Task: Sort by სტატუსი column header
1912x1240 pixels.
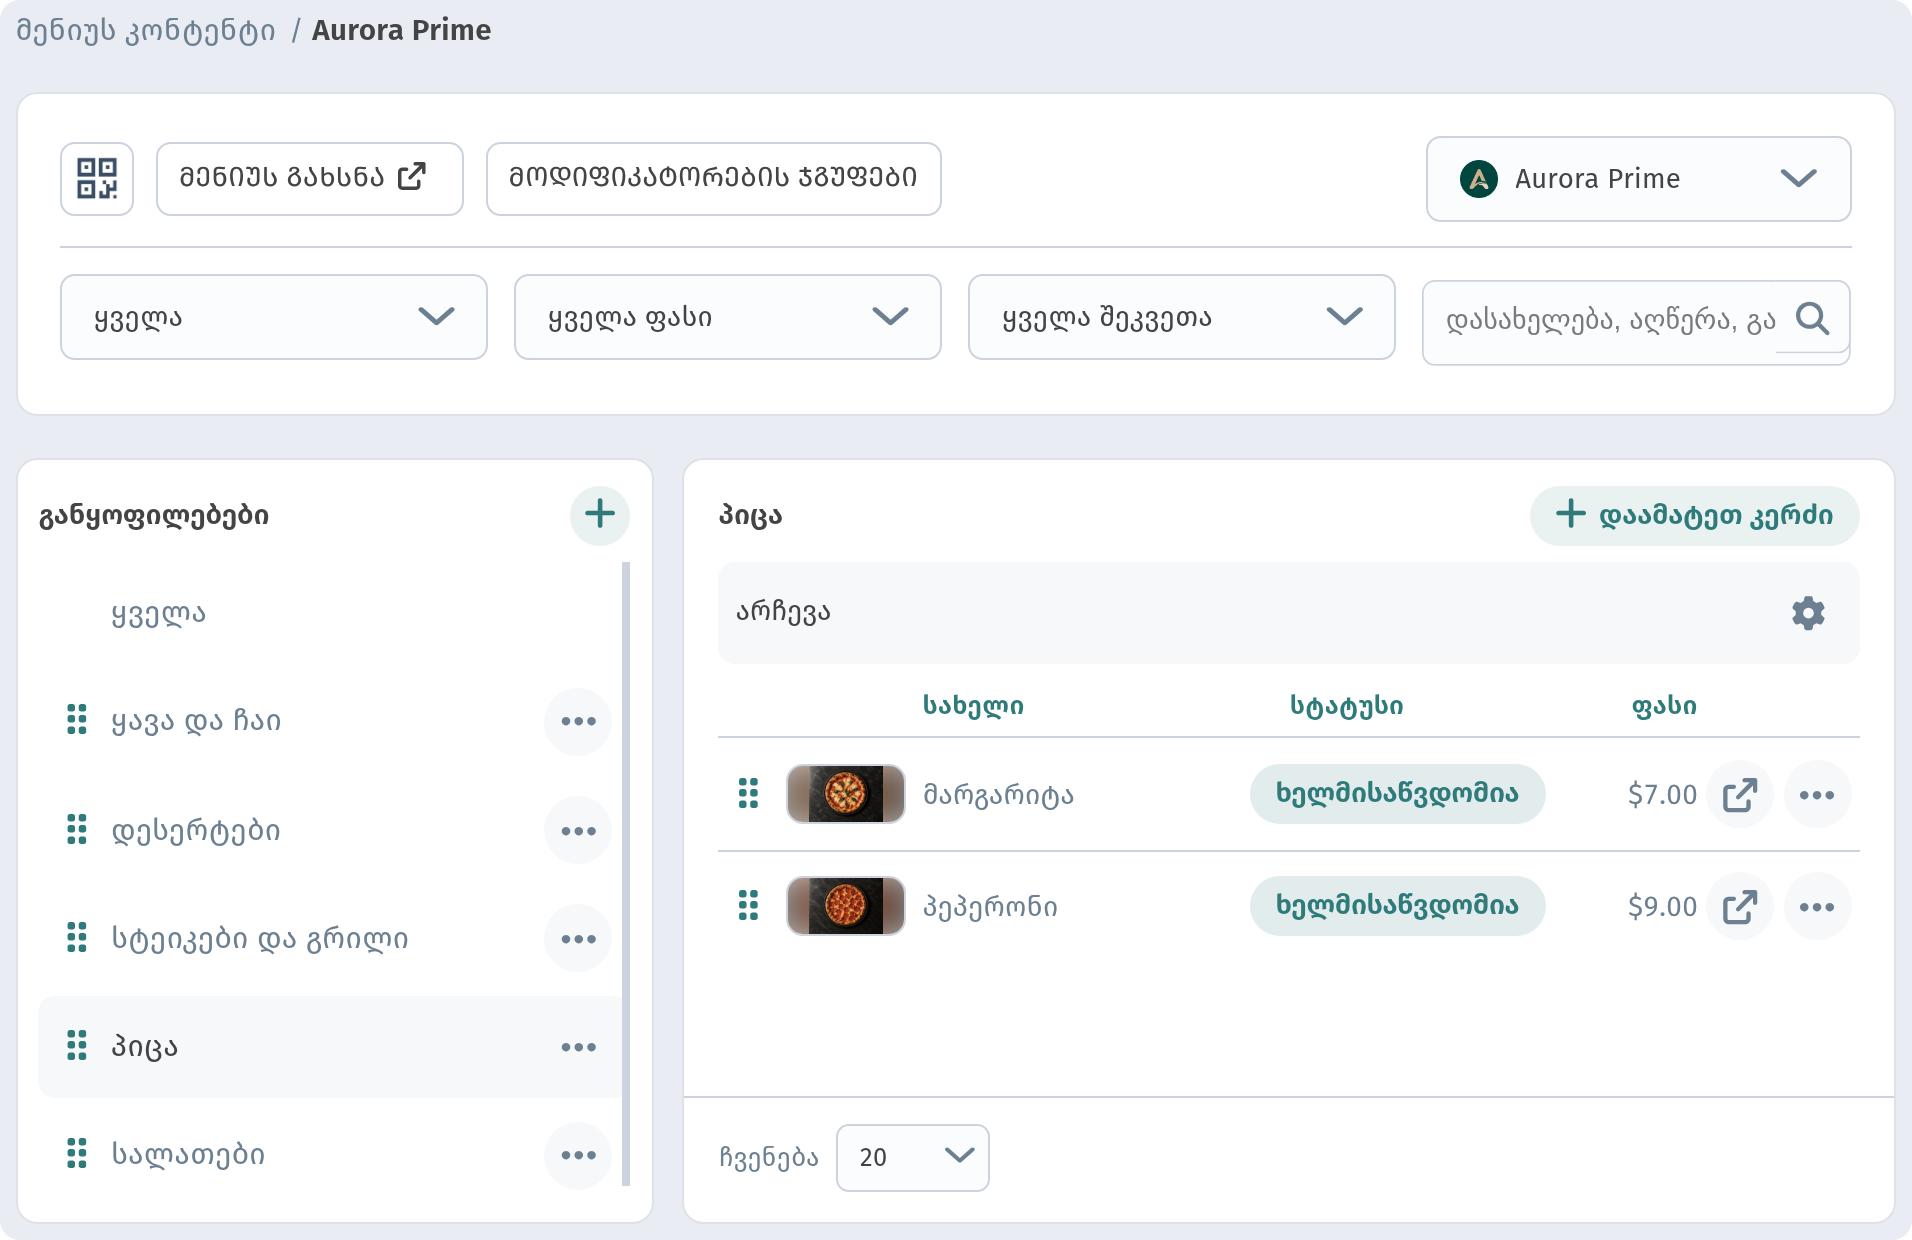Action: coord(1346,706)
